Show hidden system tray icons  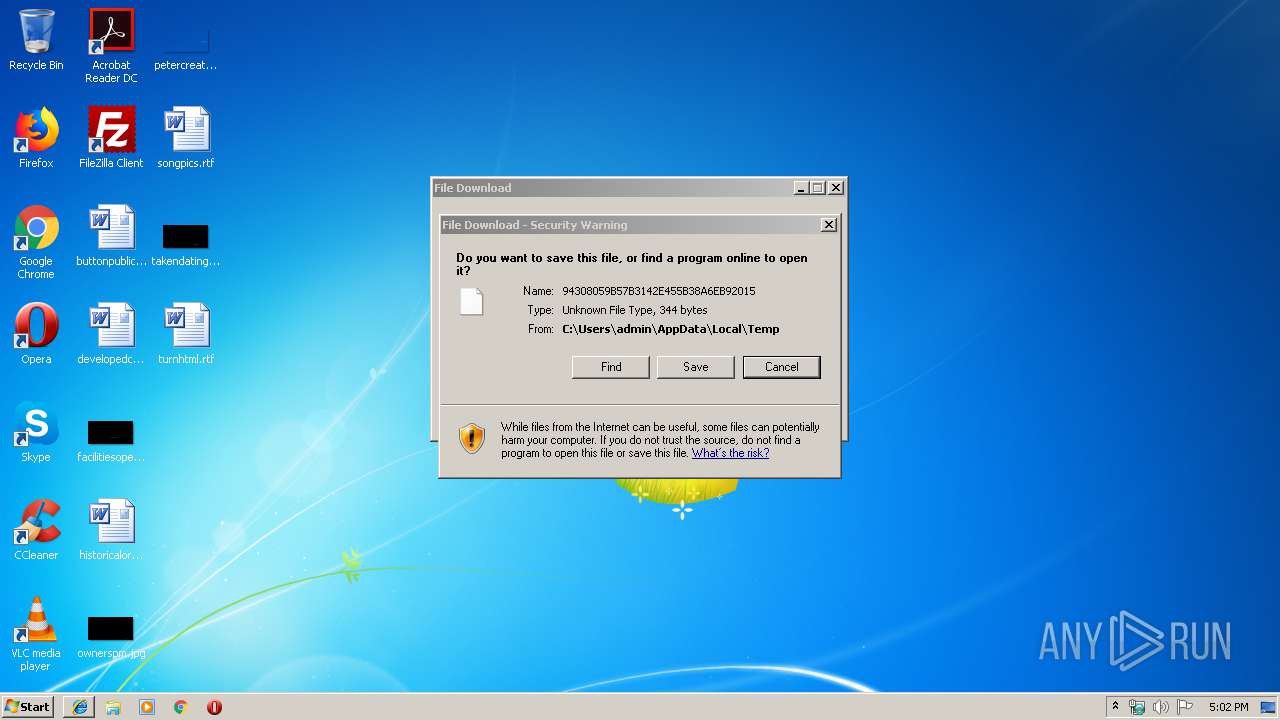click(1116, 707)
